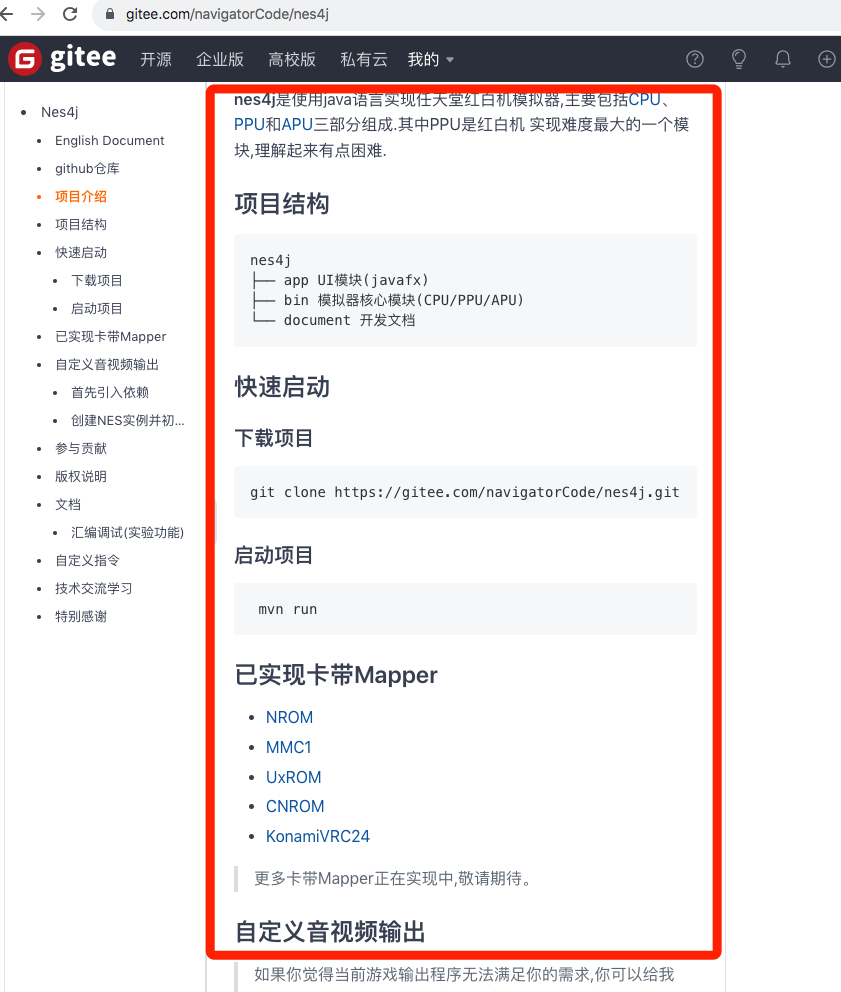
Task: Open the NROM mapper link
Action: coord(289,717)
